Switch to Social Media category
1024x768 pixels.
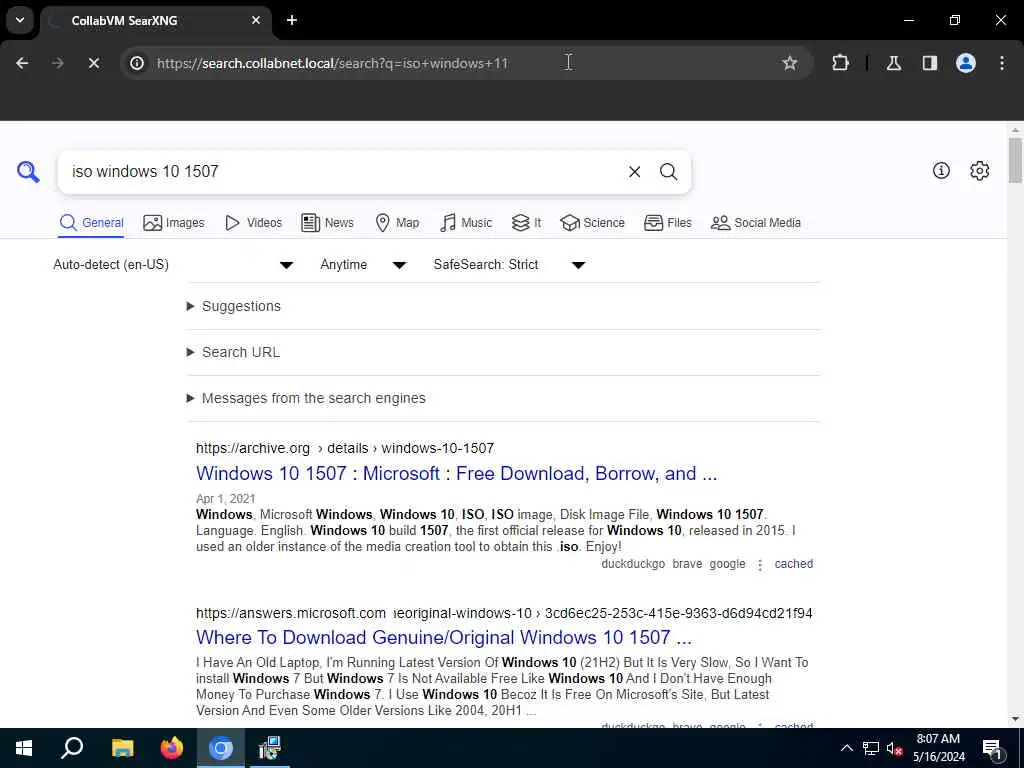pos(756,223)
